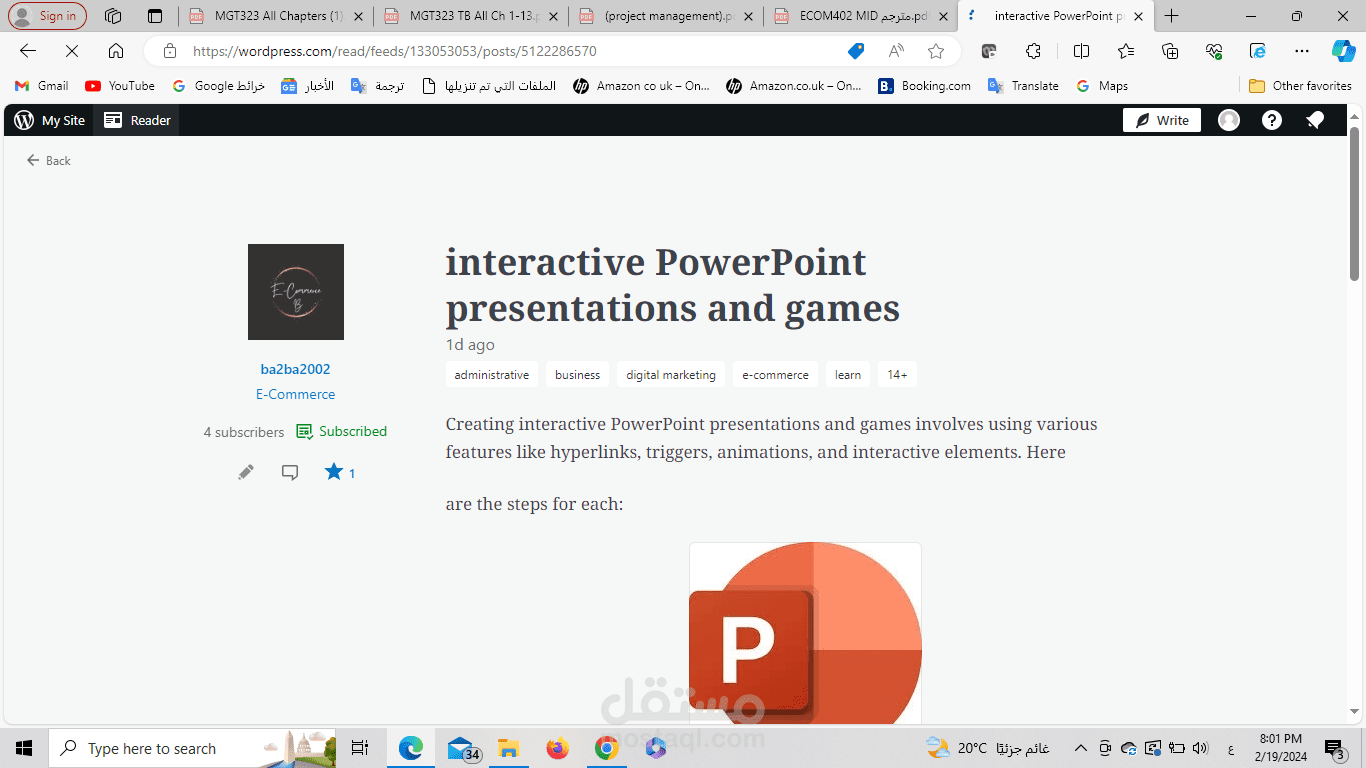The height and width of the screenshot is (768, 1366).
Task: Open the ba2ba2002 author link
Action: (295, 369)
